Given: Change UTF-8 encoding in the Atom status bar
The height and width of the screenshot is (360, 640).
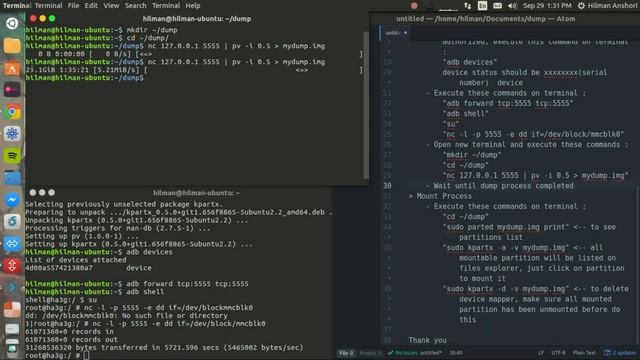Looking at the screenshot, I should coord(558,353).
